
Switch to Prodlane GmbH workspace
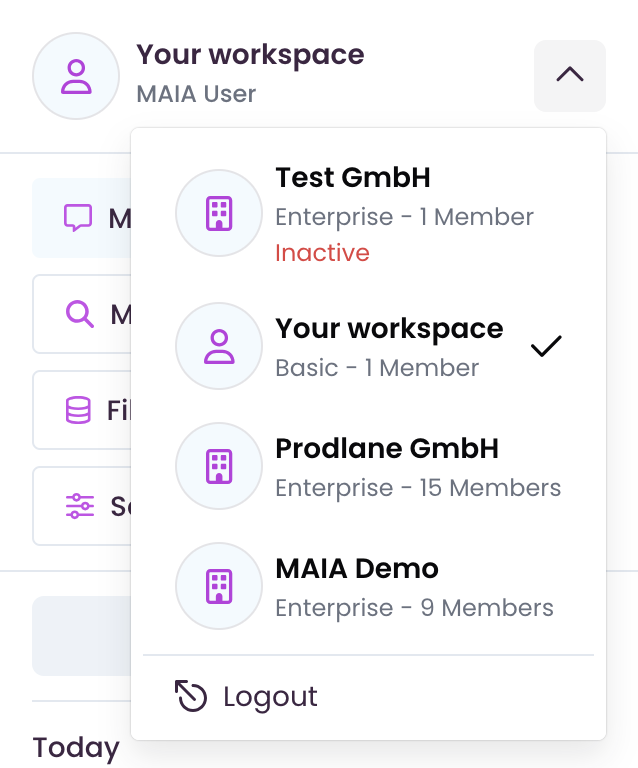[387, 449]
